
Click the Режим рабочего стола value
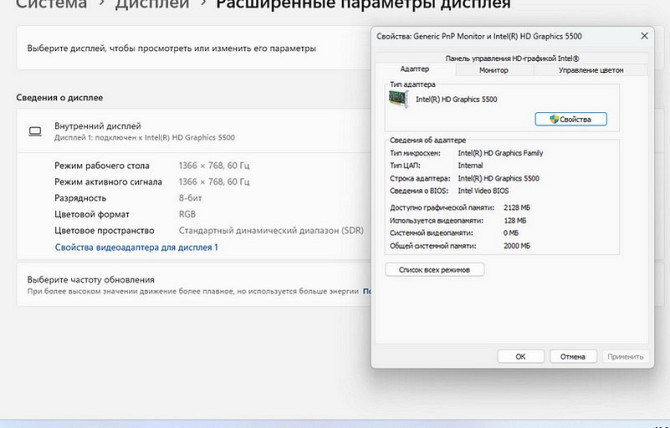[x=213, y=165]
